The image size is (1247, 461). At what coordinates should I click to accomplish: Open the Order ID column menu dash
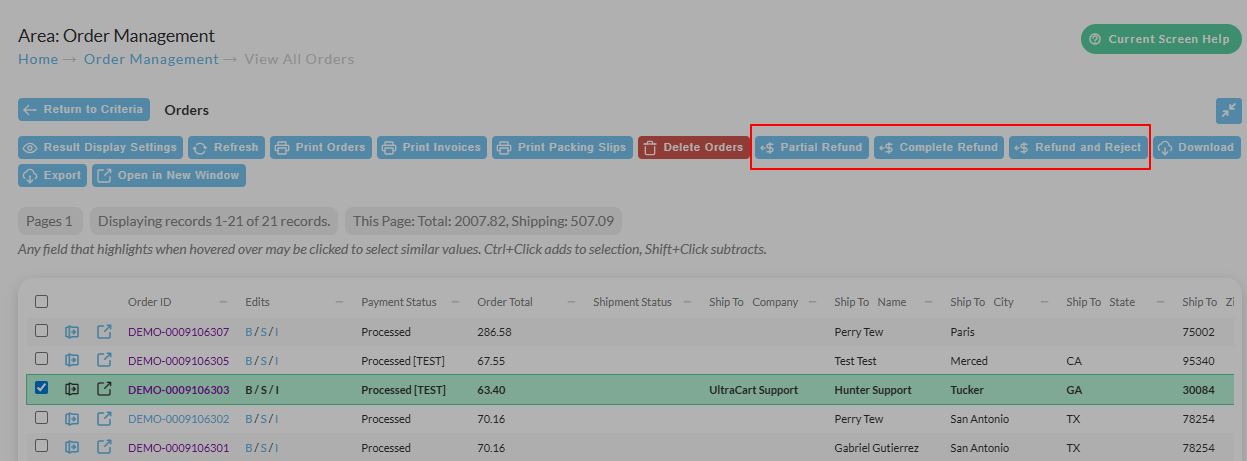pos(223,302)
